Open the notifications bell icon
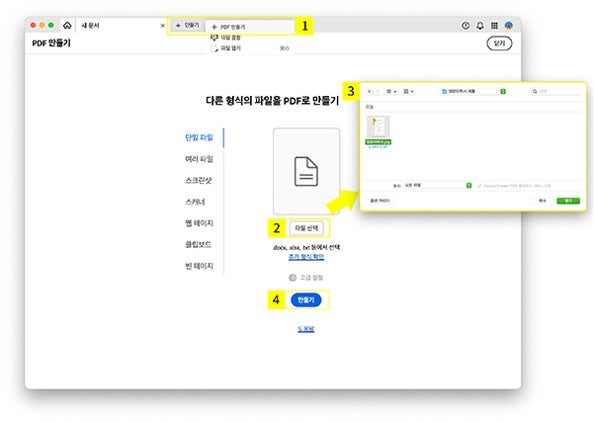Viewport: 594px width, 422px height. point(480,25)
